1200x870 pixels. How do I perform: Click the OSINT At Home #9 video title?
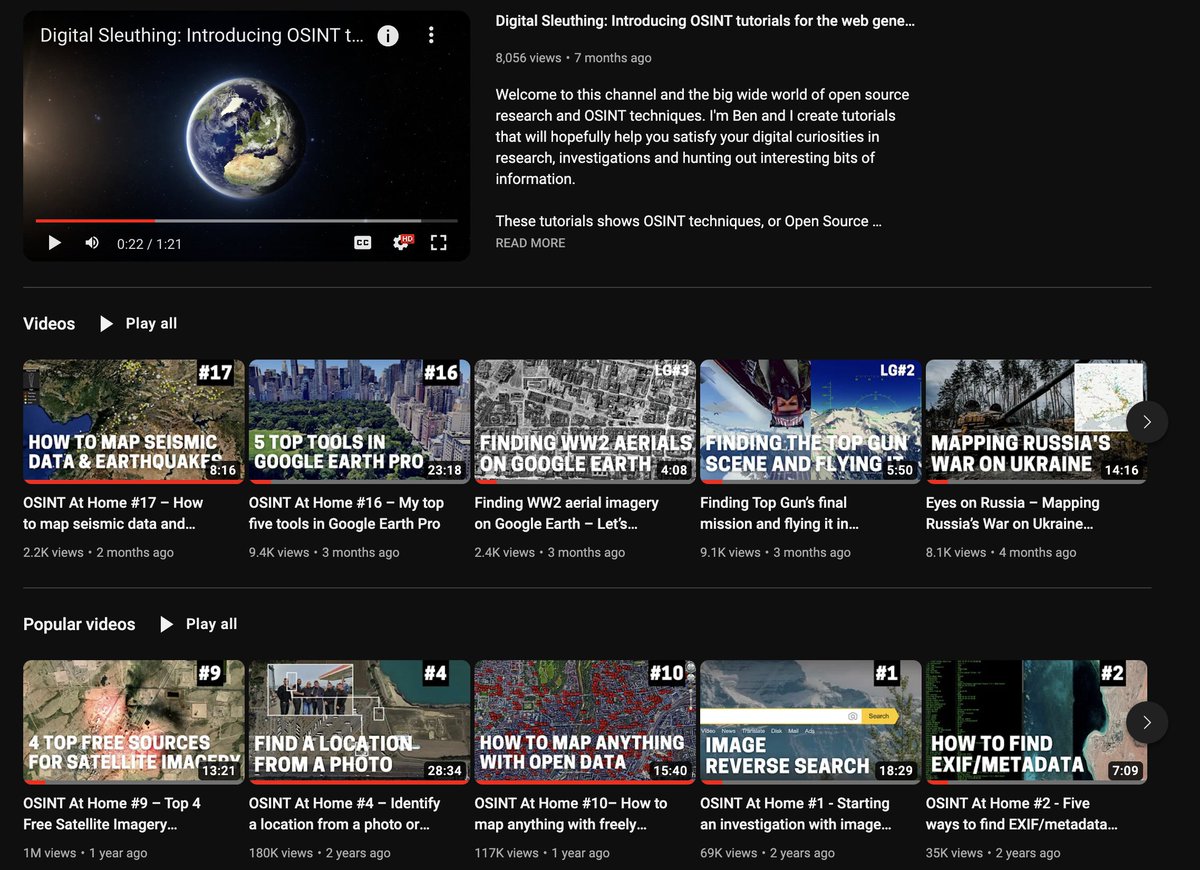click(x=112, y=813)
